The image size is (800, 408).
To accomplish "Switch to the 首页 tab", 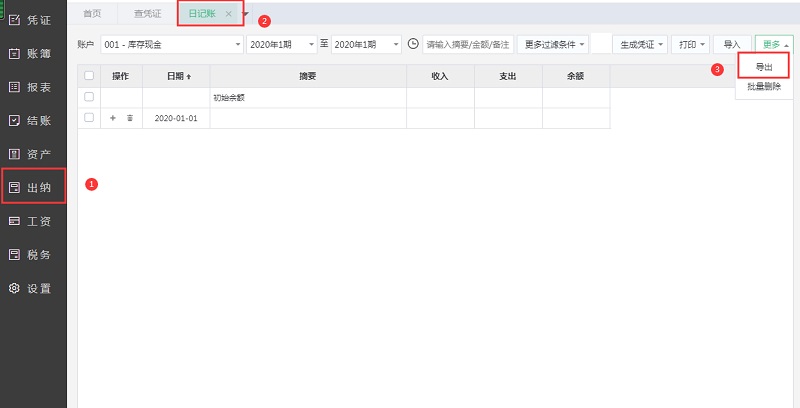I will coord(93,13).
